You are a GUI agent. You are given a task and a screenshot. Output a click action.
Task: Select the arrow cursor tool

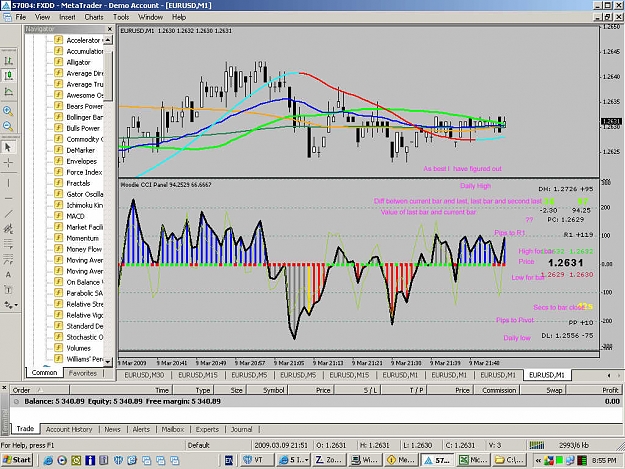8,147
